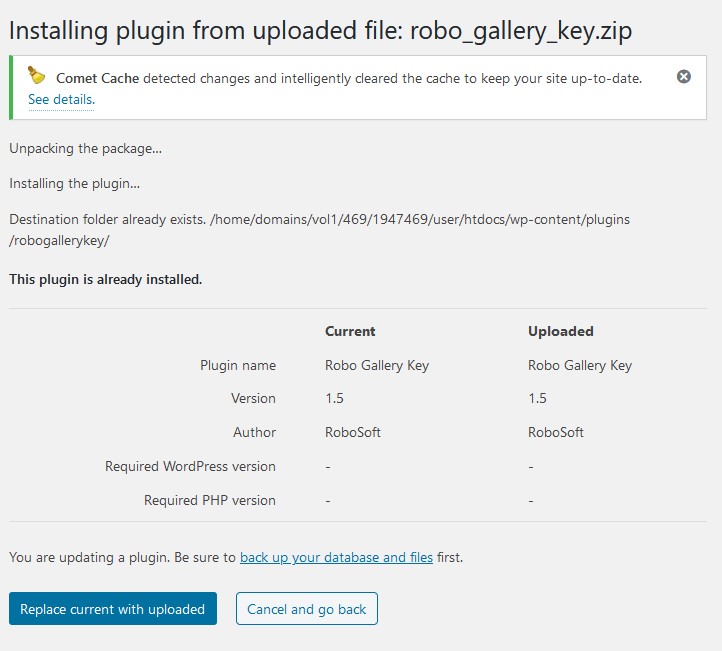Click the uploaded Author RoboSoft
The width and height of the screenshot is (722, 651).
tap(556, 432)
